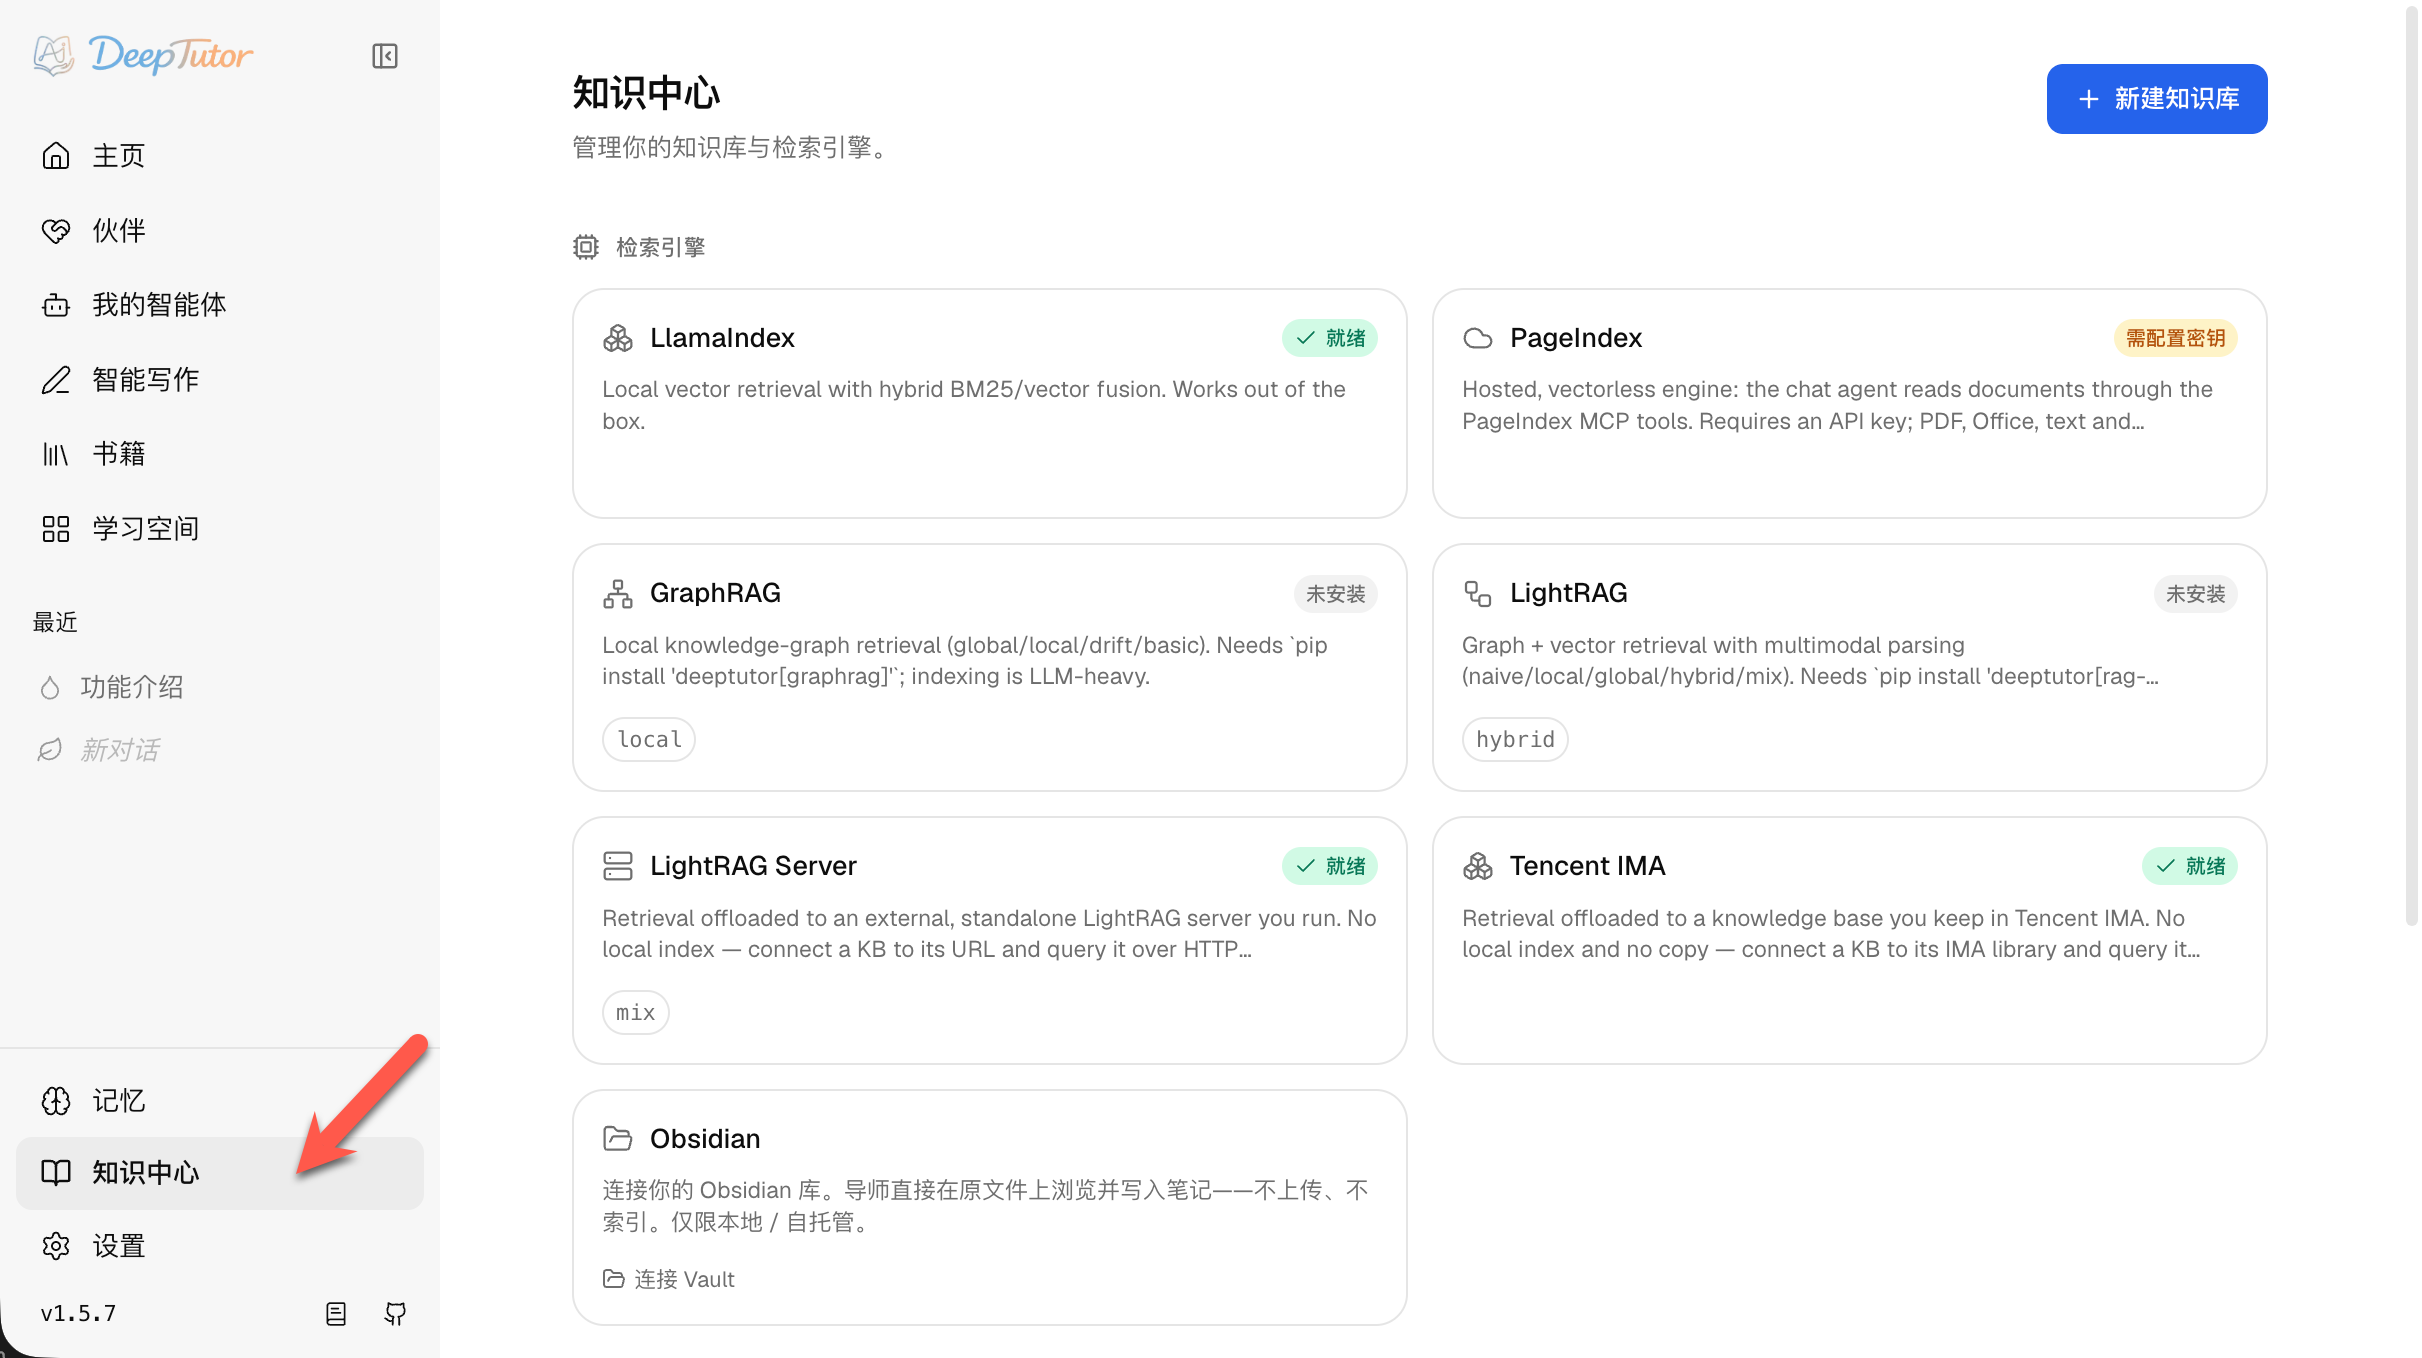Click the brain icon for 记忆
This screenshot has width=2422, height=1358.
56,1101
